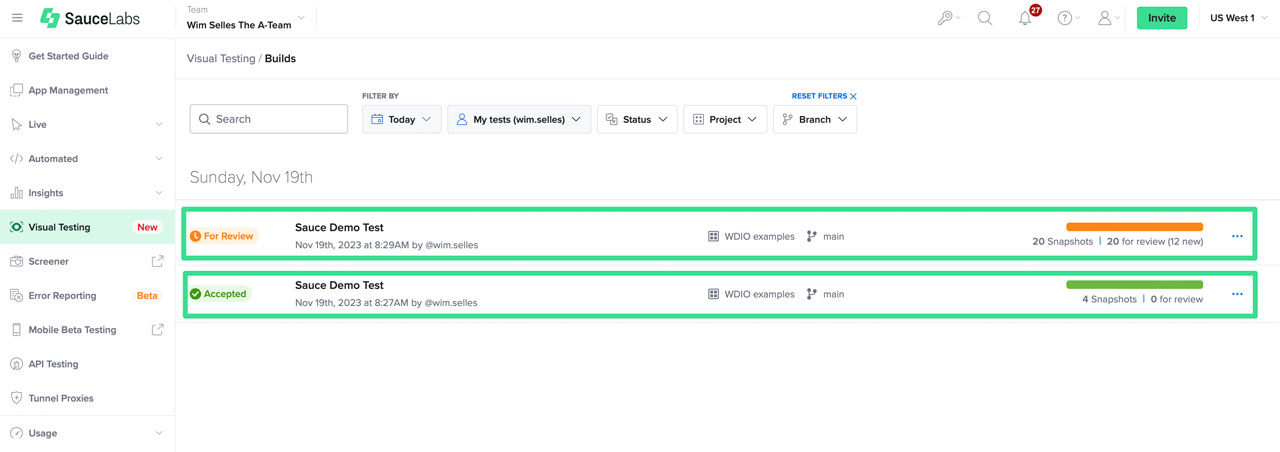
Task: Click the green Invite button
Action: 1162,18
